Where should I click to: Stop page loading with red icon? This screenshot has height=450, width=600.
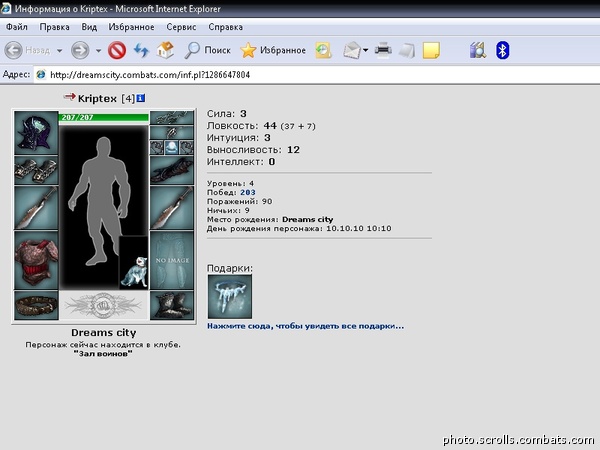coord(117,50)
